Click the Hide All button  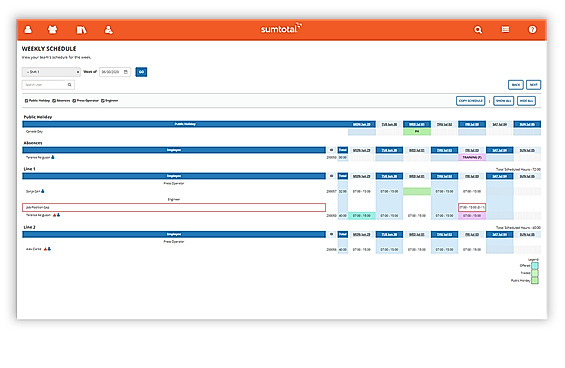pyautogui.click(x=526, y=101)
